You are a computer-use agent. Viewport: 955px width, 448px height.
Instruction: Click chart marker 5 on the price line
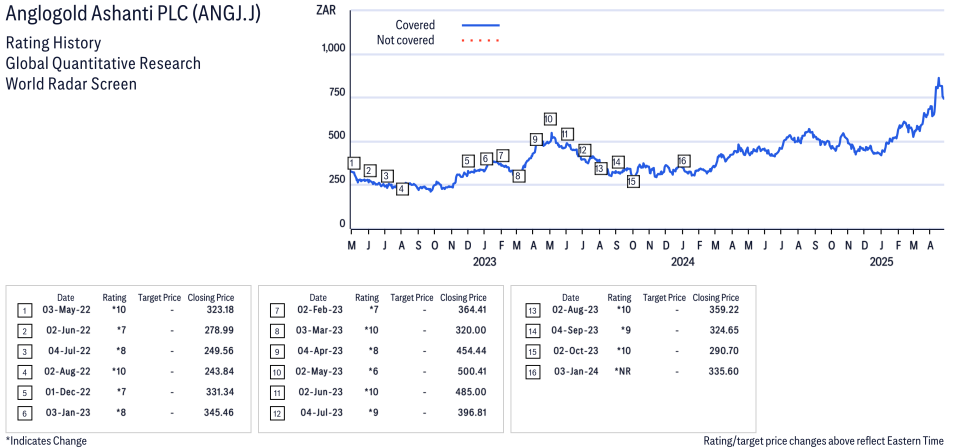468,161
